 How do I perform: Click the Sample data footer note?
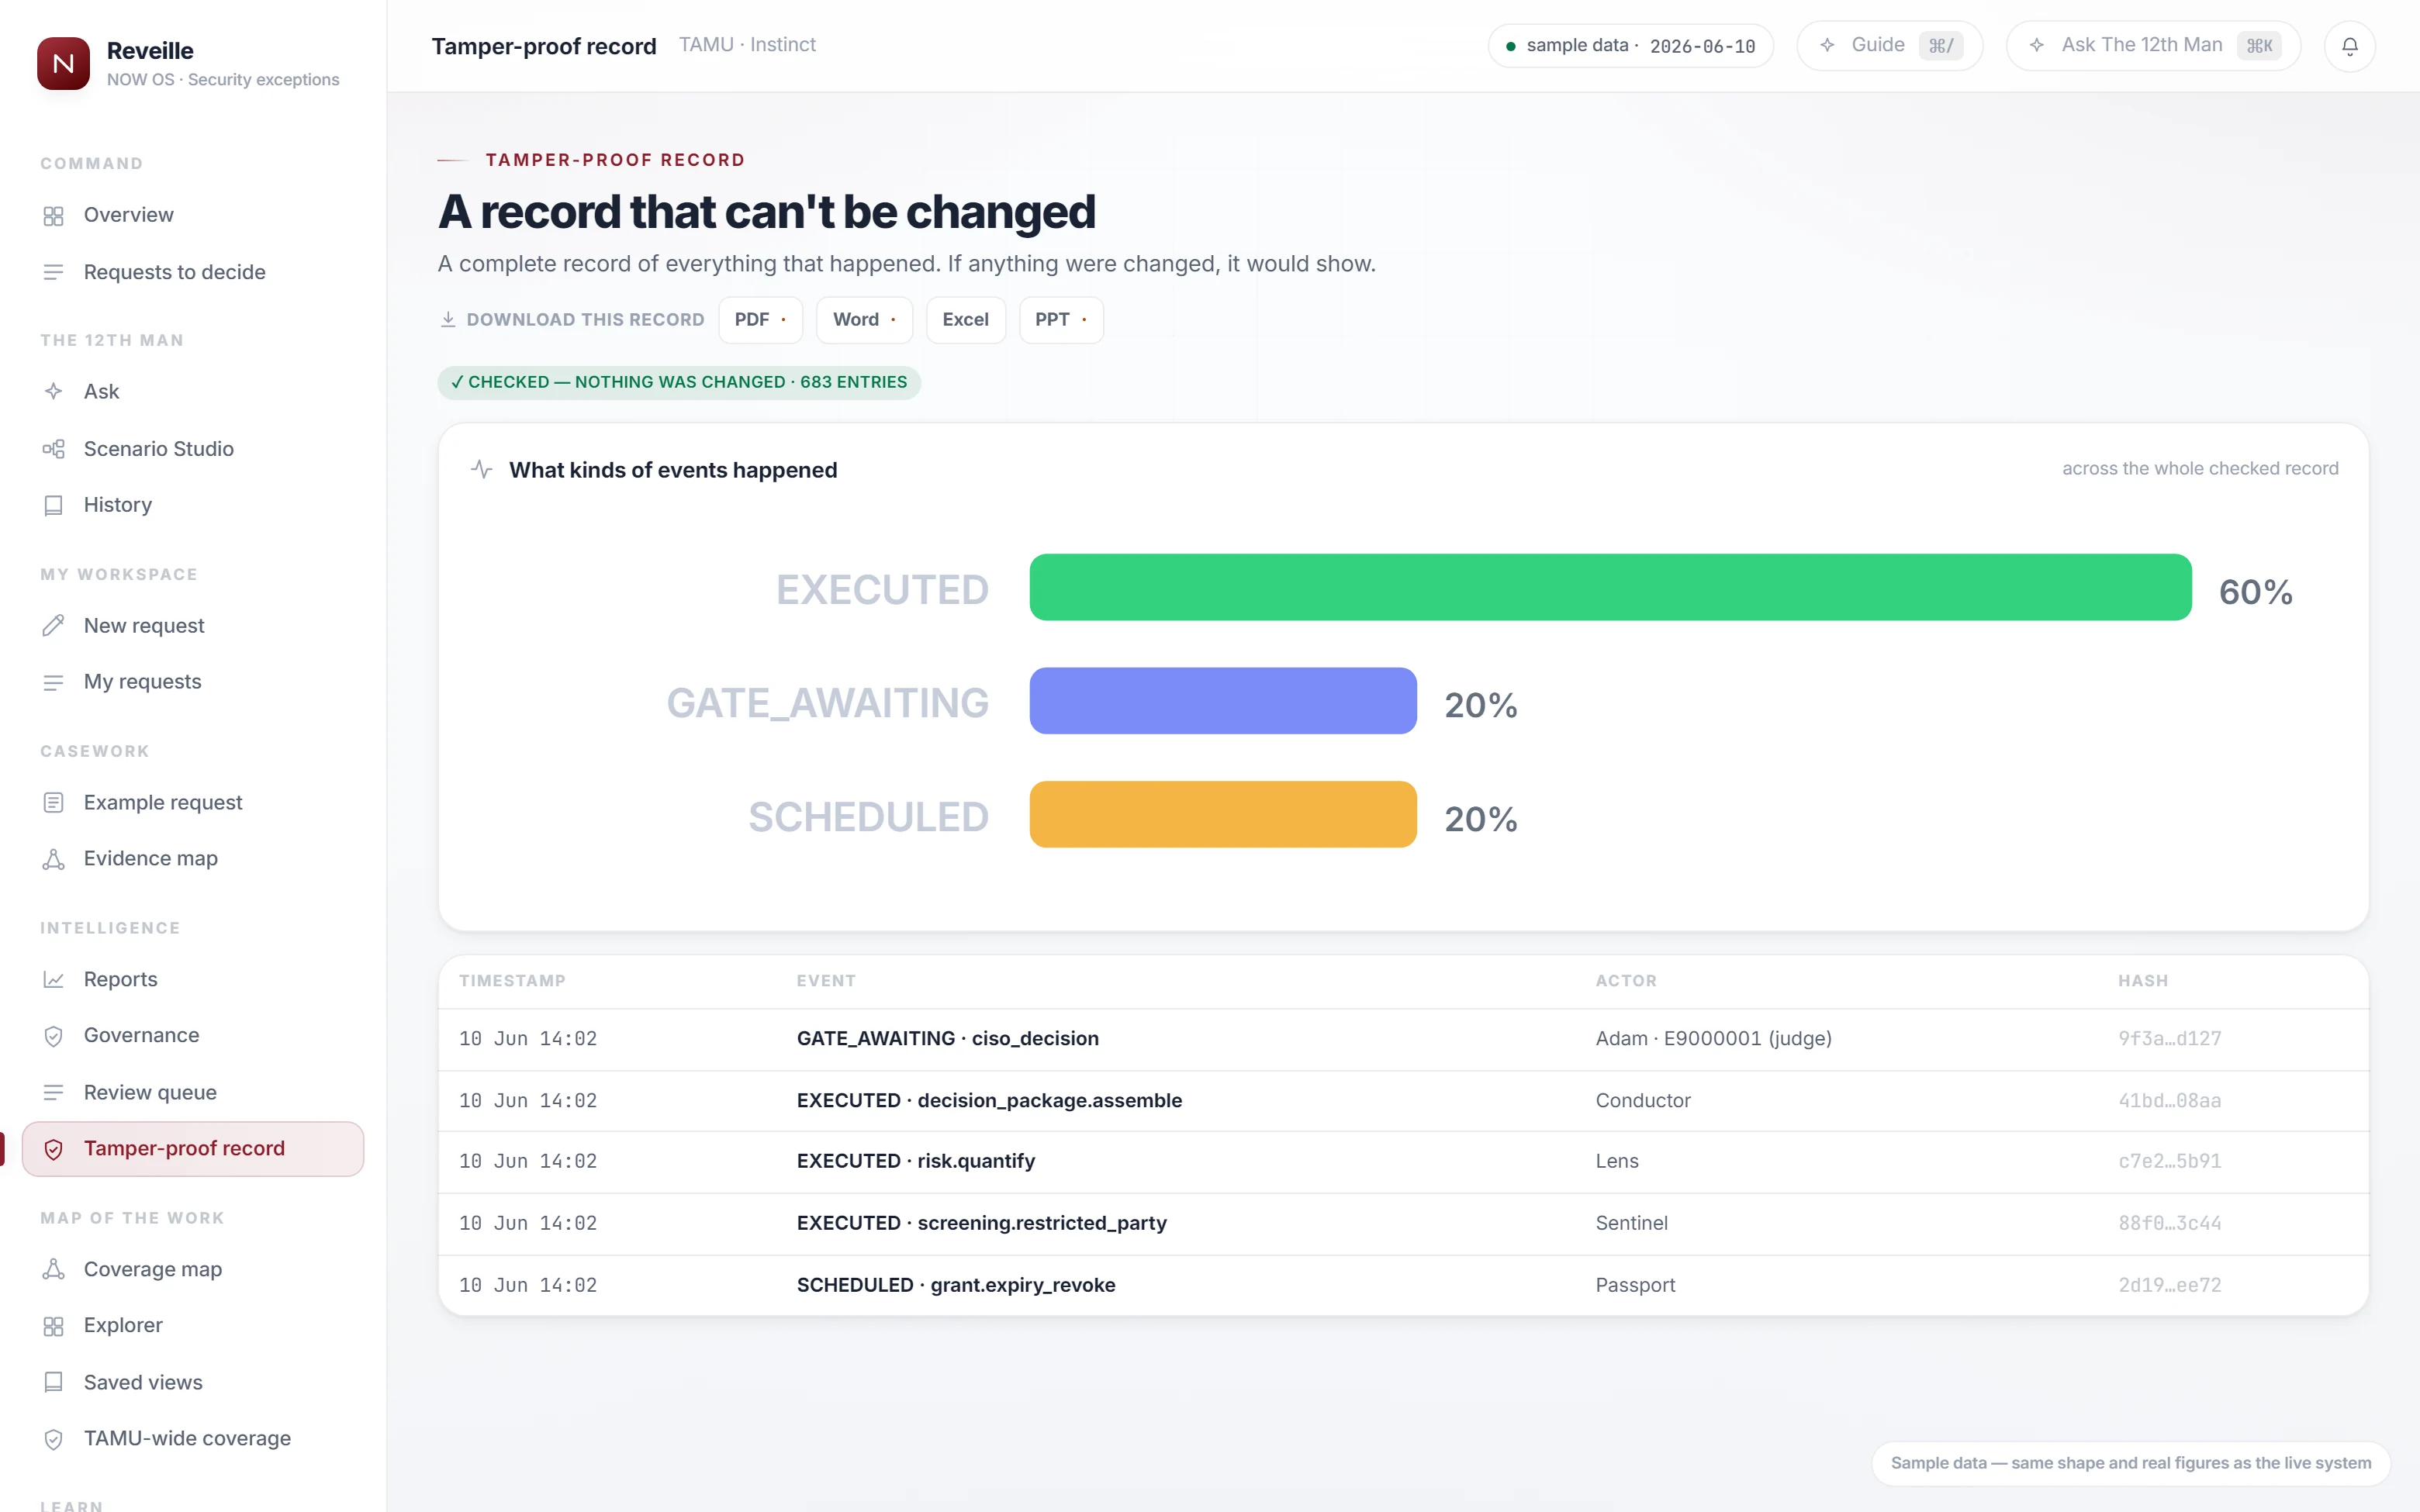coord(2130,1463)
